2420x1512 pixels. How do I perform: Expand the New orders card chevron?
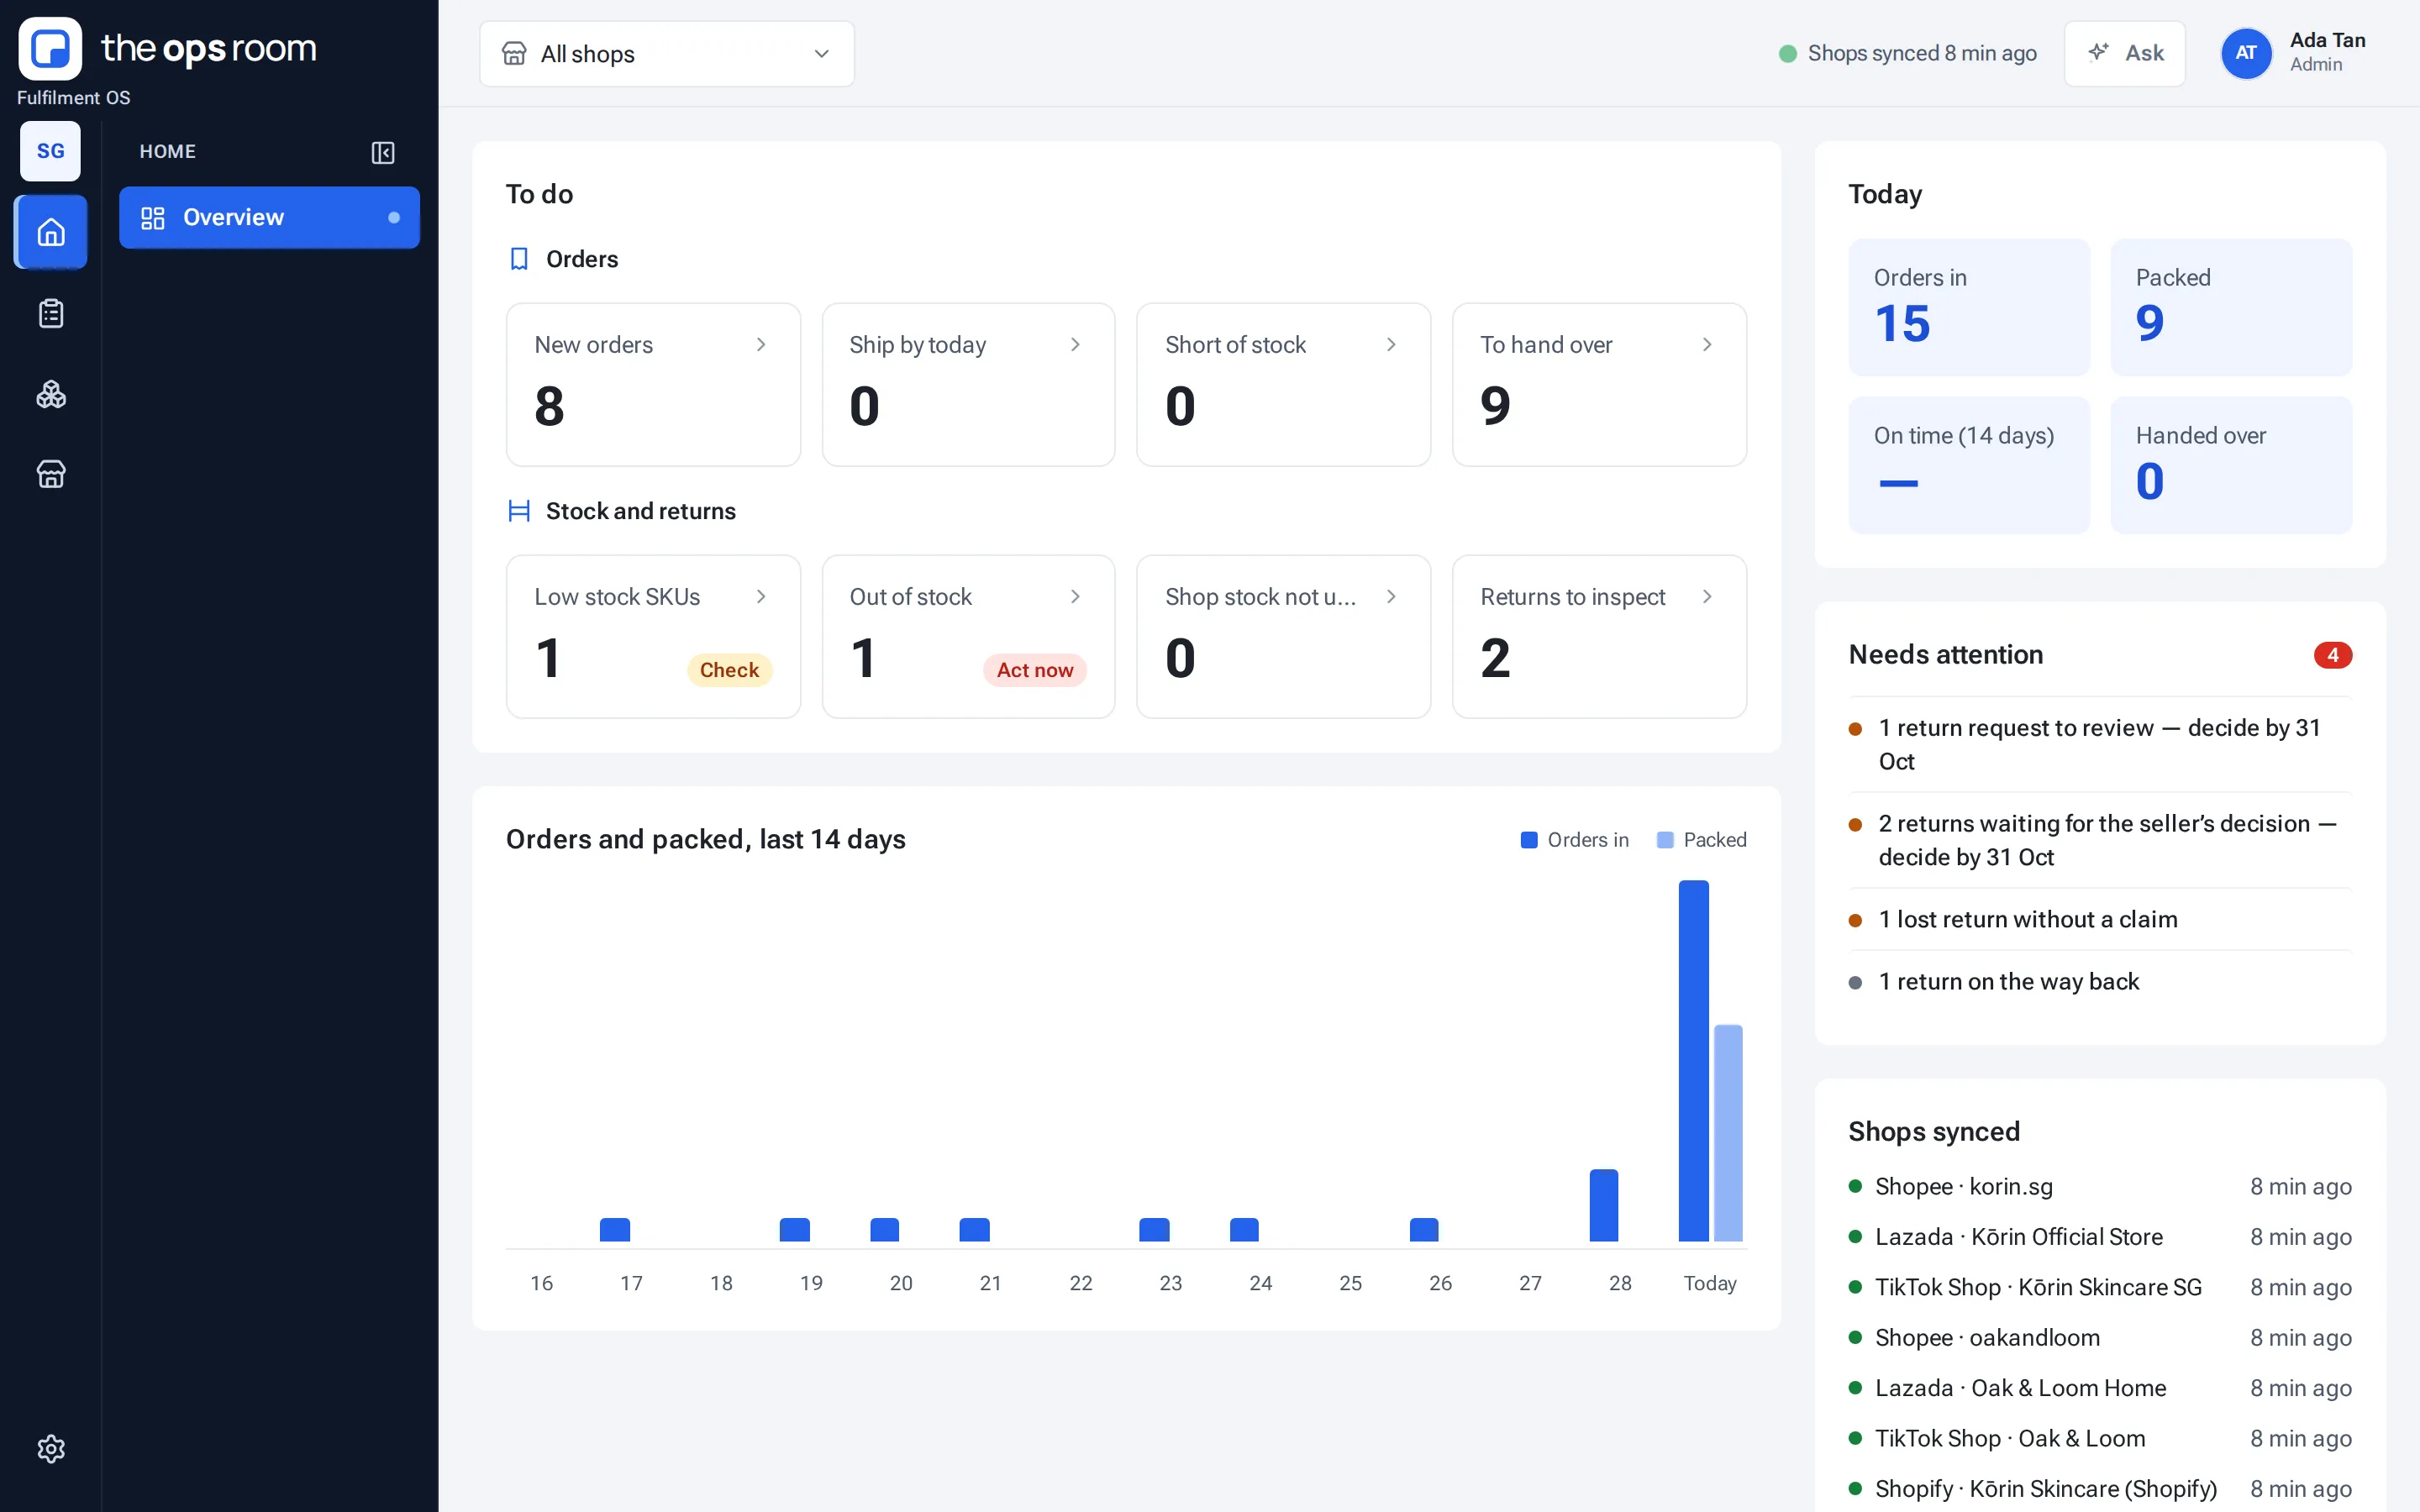(x=761, y=344)
